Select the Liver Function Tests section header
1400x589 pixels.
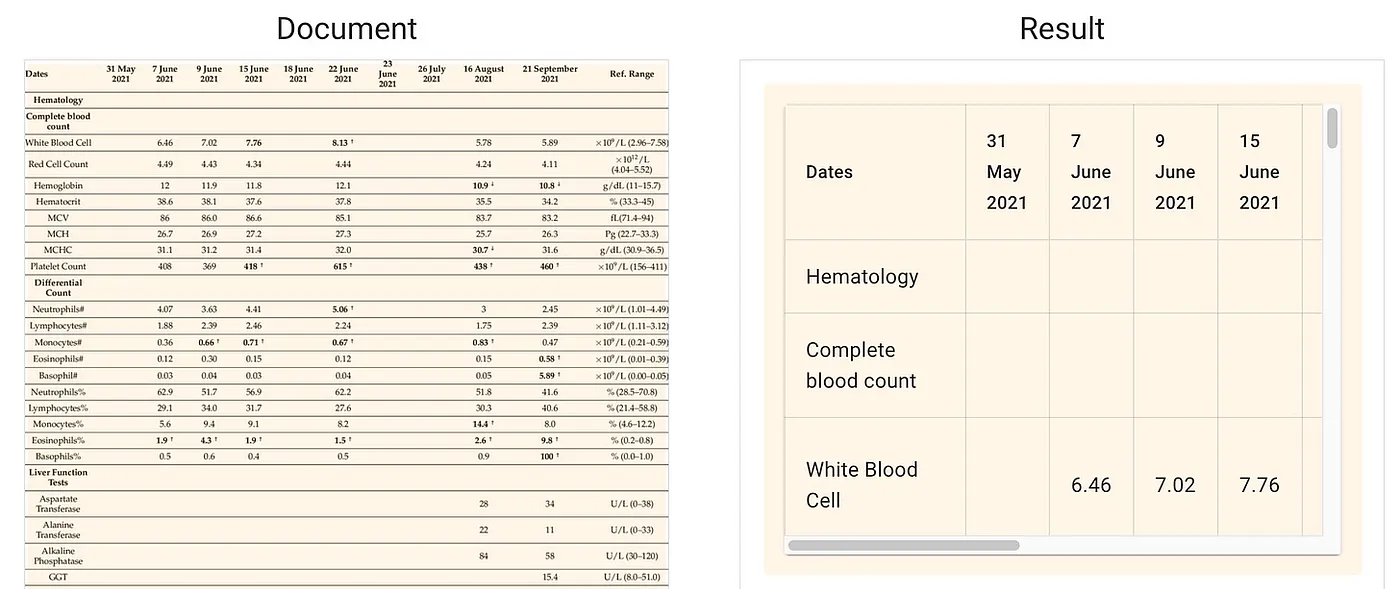tap(58, 477)
